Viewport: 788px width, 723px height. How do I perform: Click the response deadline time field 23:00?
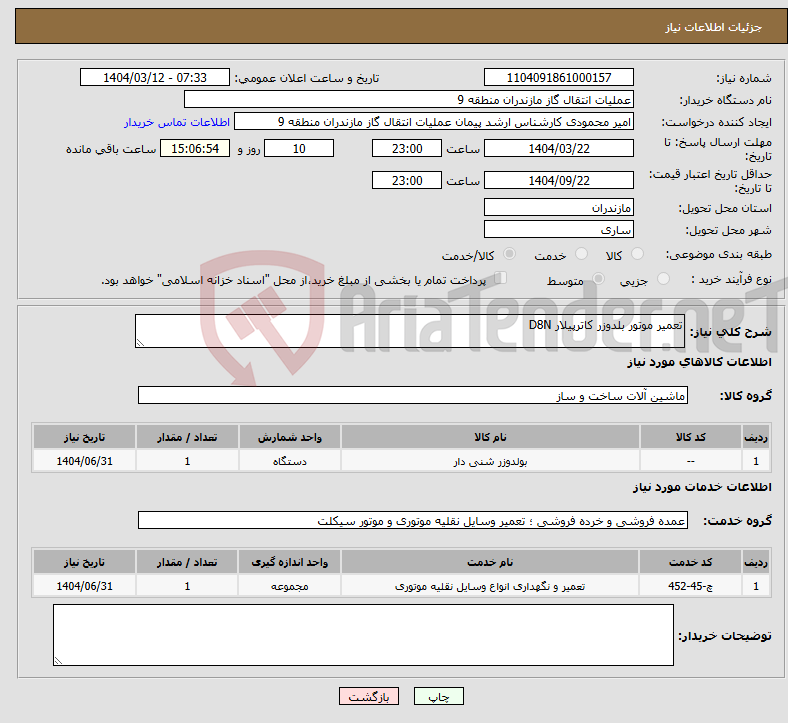[x=407, y=148]
